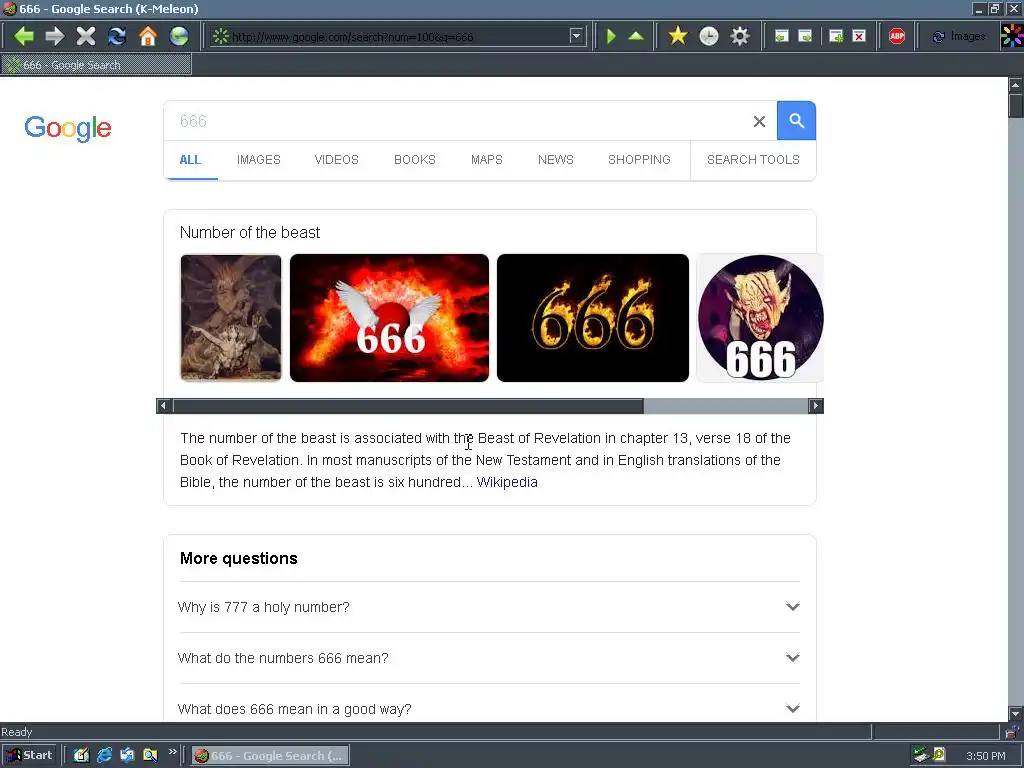Reload the page with the blue refresh icon
This screenshot has height=768, width=1024.
(117, 36)
